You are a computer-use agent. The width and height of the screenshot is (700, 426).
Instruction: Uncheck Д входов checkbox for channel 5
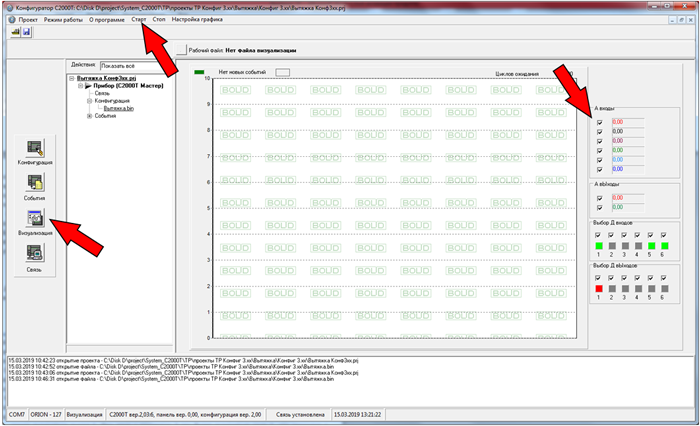pos(650,234)
